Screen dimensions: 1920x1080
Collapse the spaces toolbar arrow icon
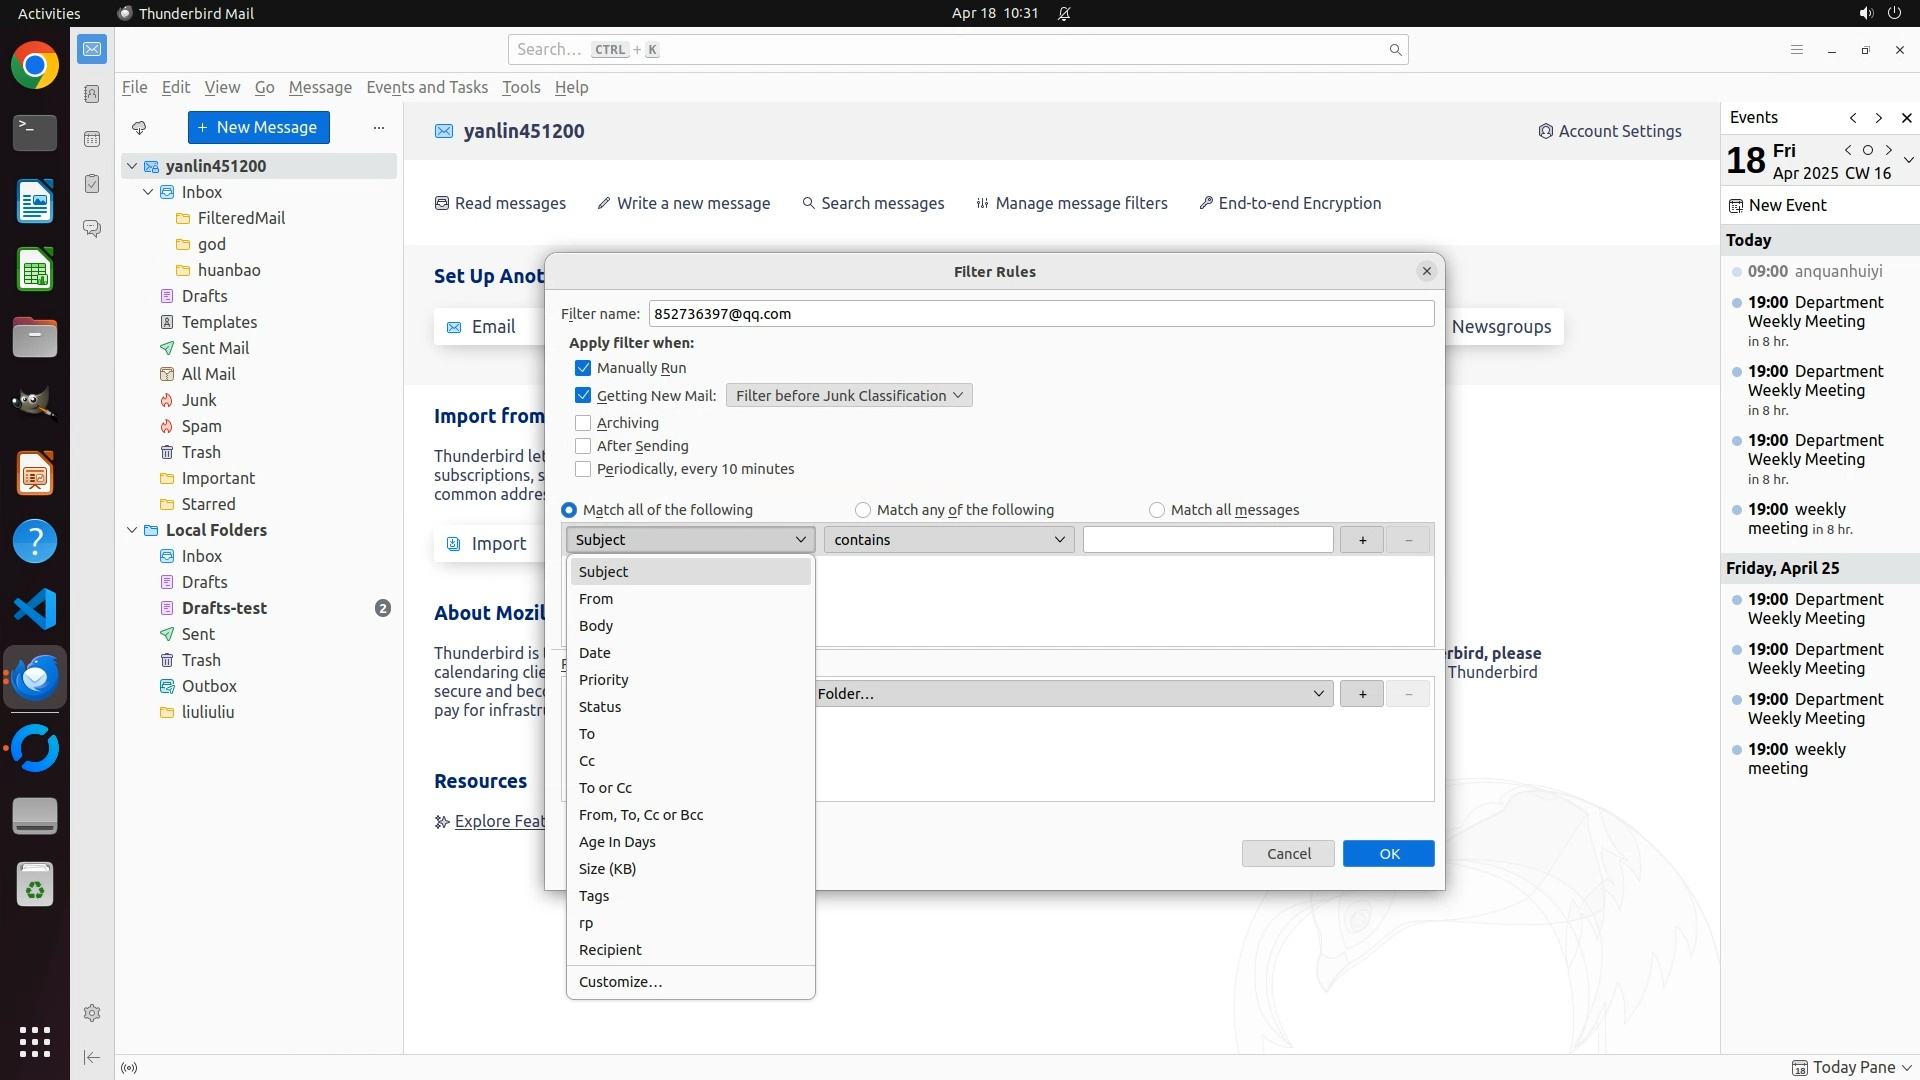click(x=92, y=1057)
